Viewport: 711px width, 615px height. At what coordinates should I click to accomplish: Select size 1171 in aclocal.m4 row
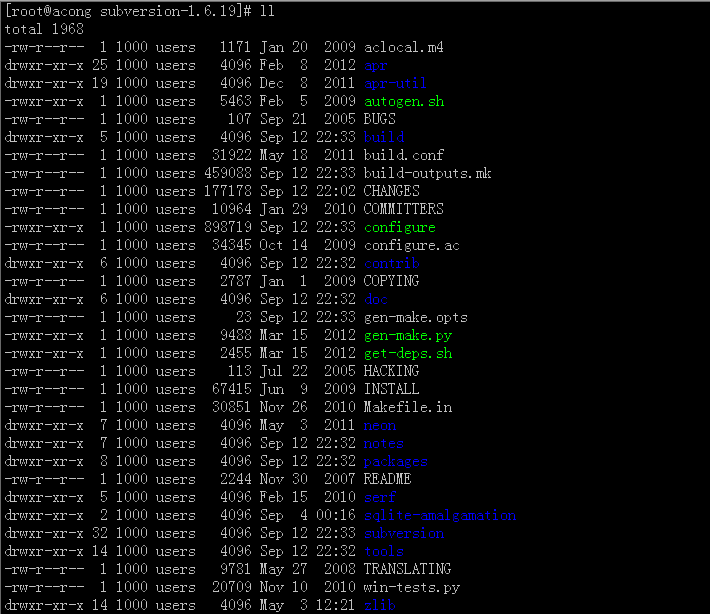point(236,47)
